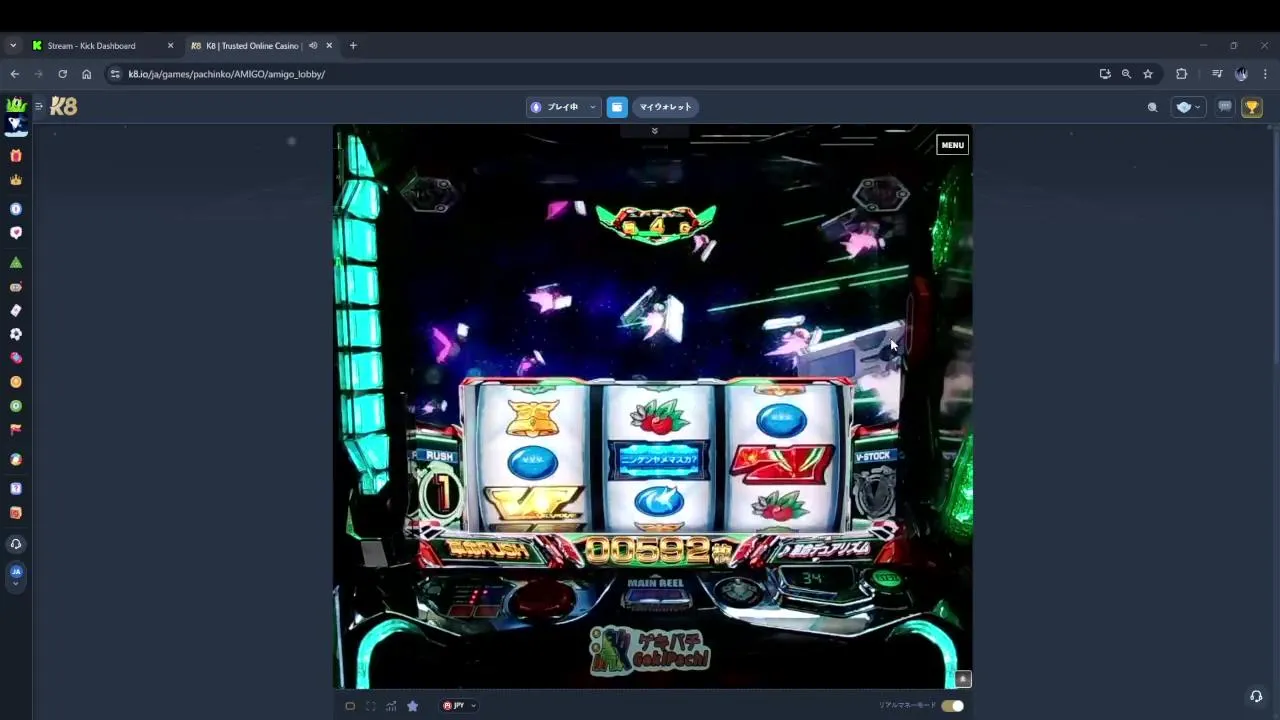The height and width of the screenshot is (720, 1280).
Task: Open the soccer ball sports icon in sidebar
Action: pyautogui.click(x=15, y=334)
